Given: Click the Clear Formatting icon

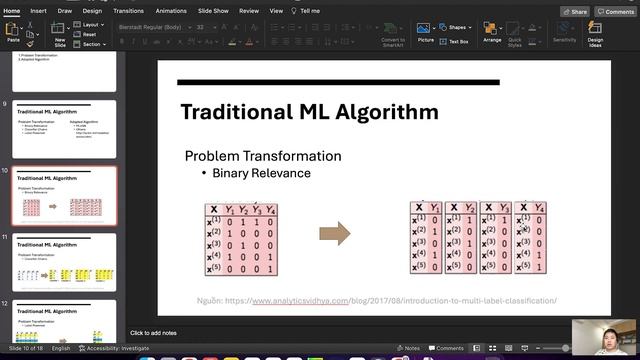Looking at the screenshot, I should 254,27.
